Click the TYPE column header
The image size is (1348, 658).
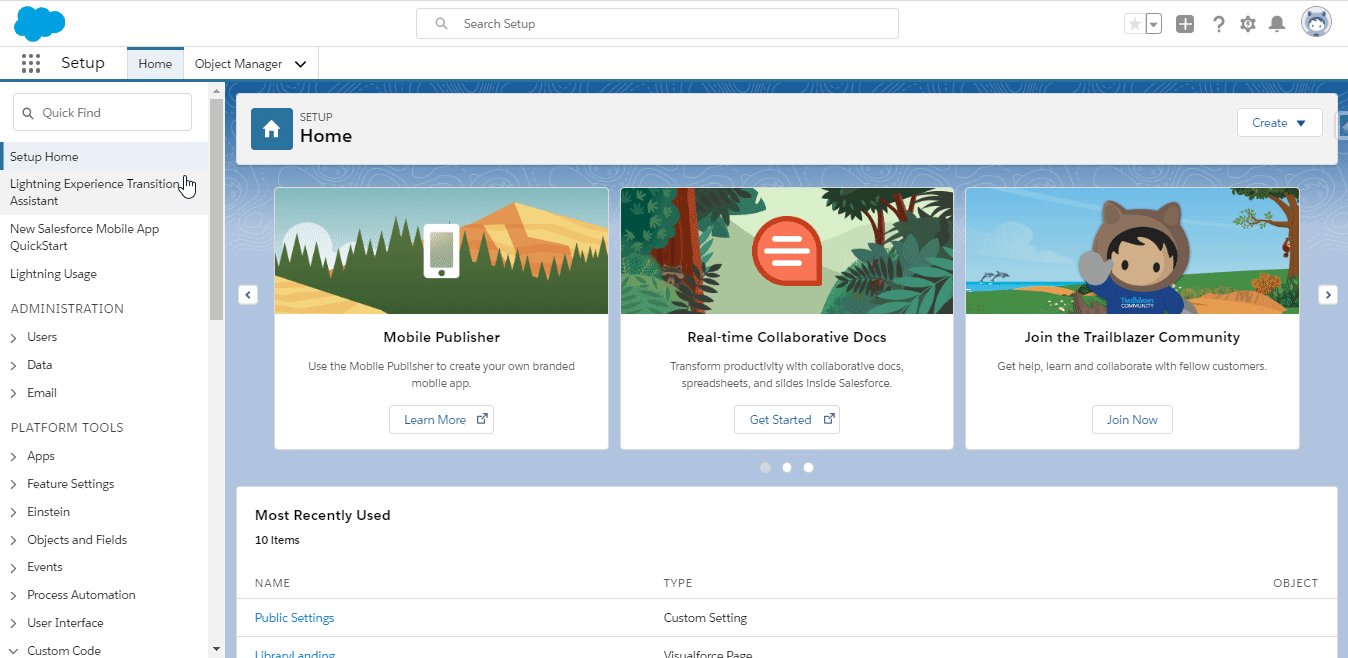(678, 583)
